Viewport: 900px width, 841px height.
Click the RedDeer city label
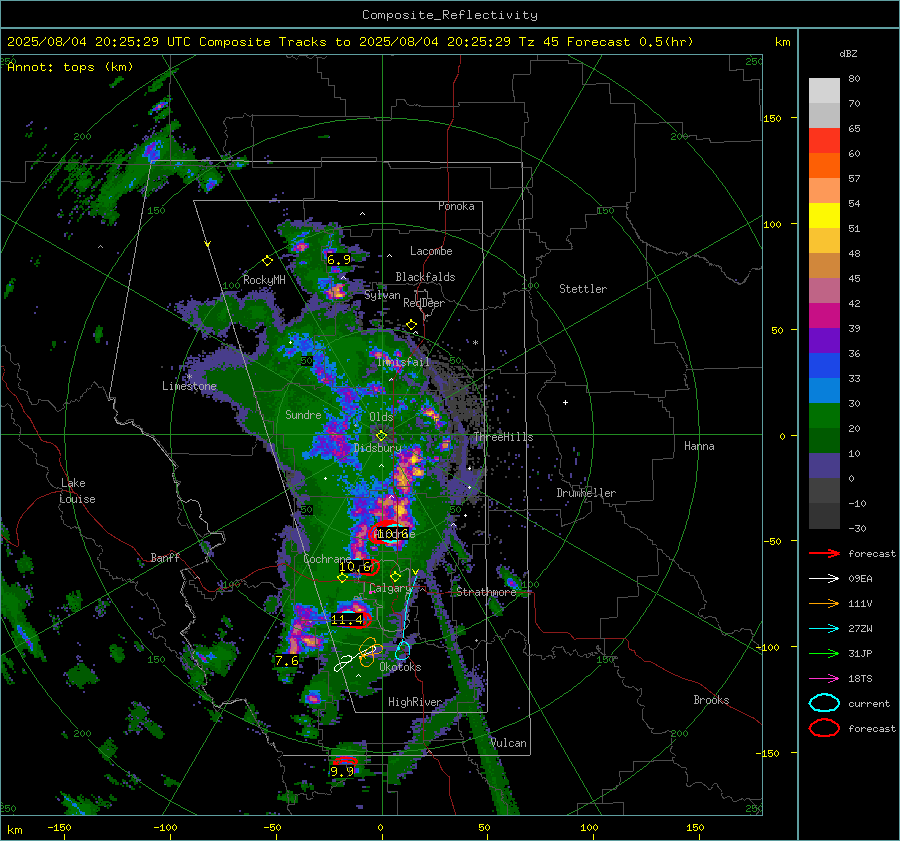424,303
